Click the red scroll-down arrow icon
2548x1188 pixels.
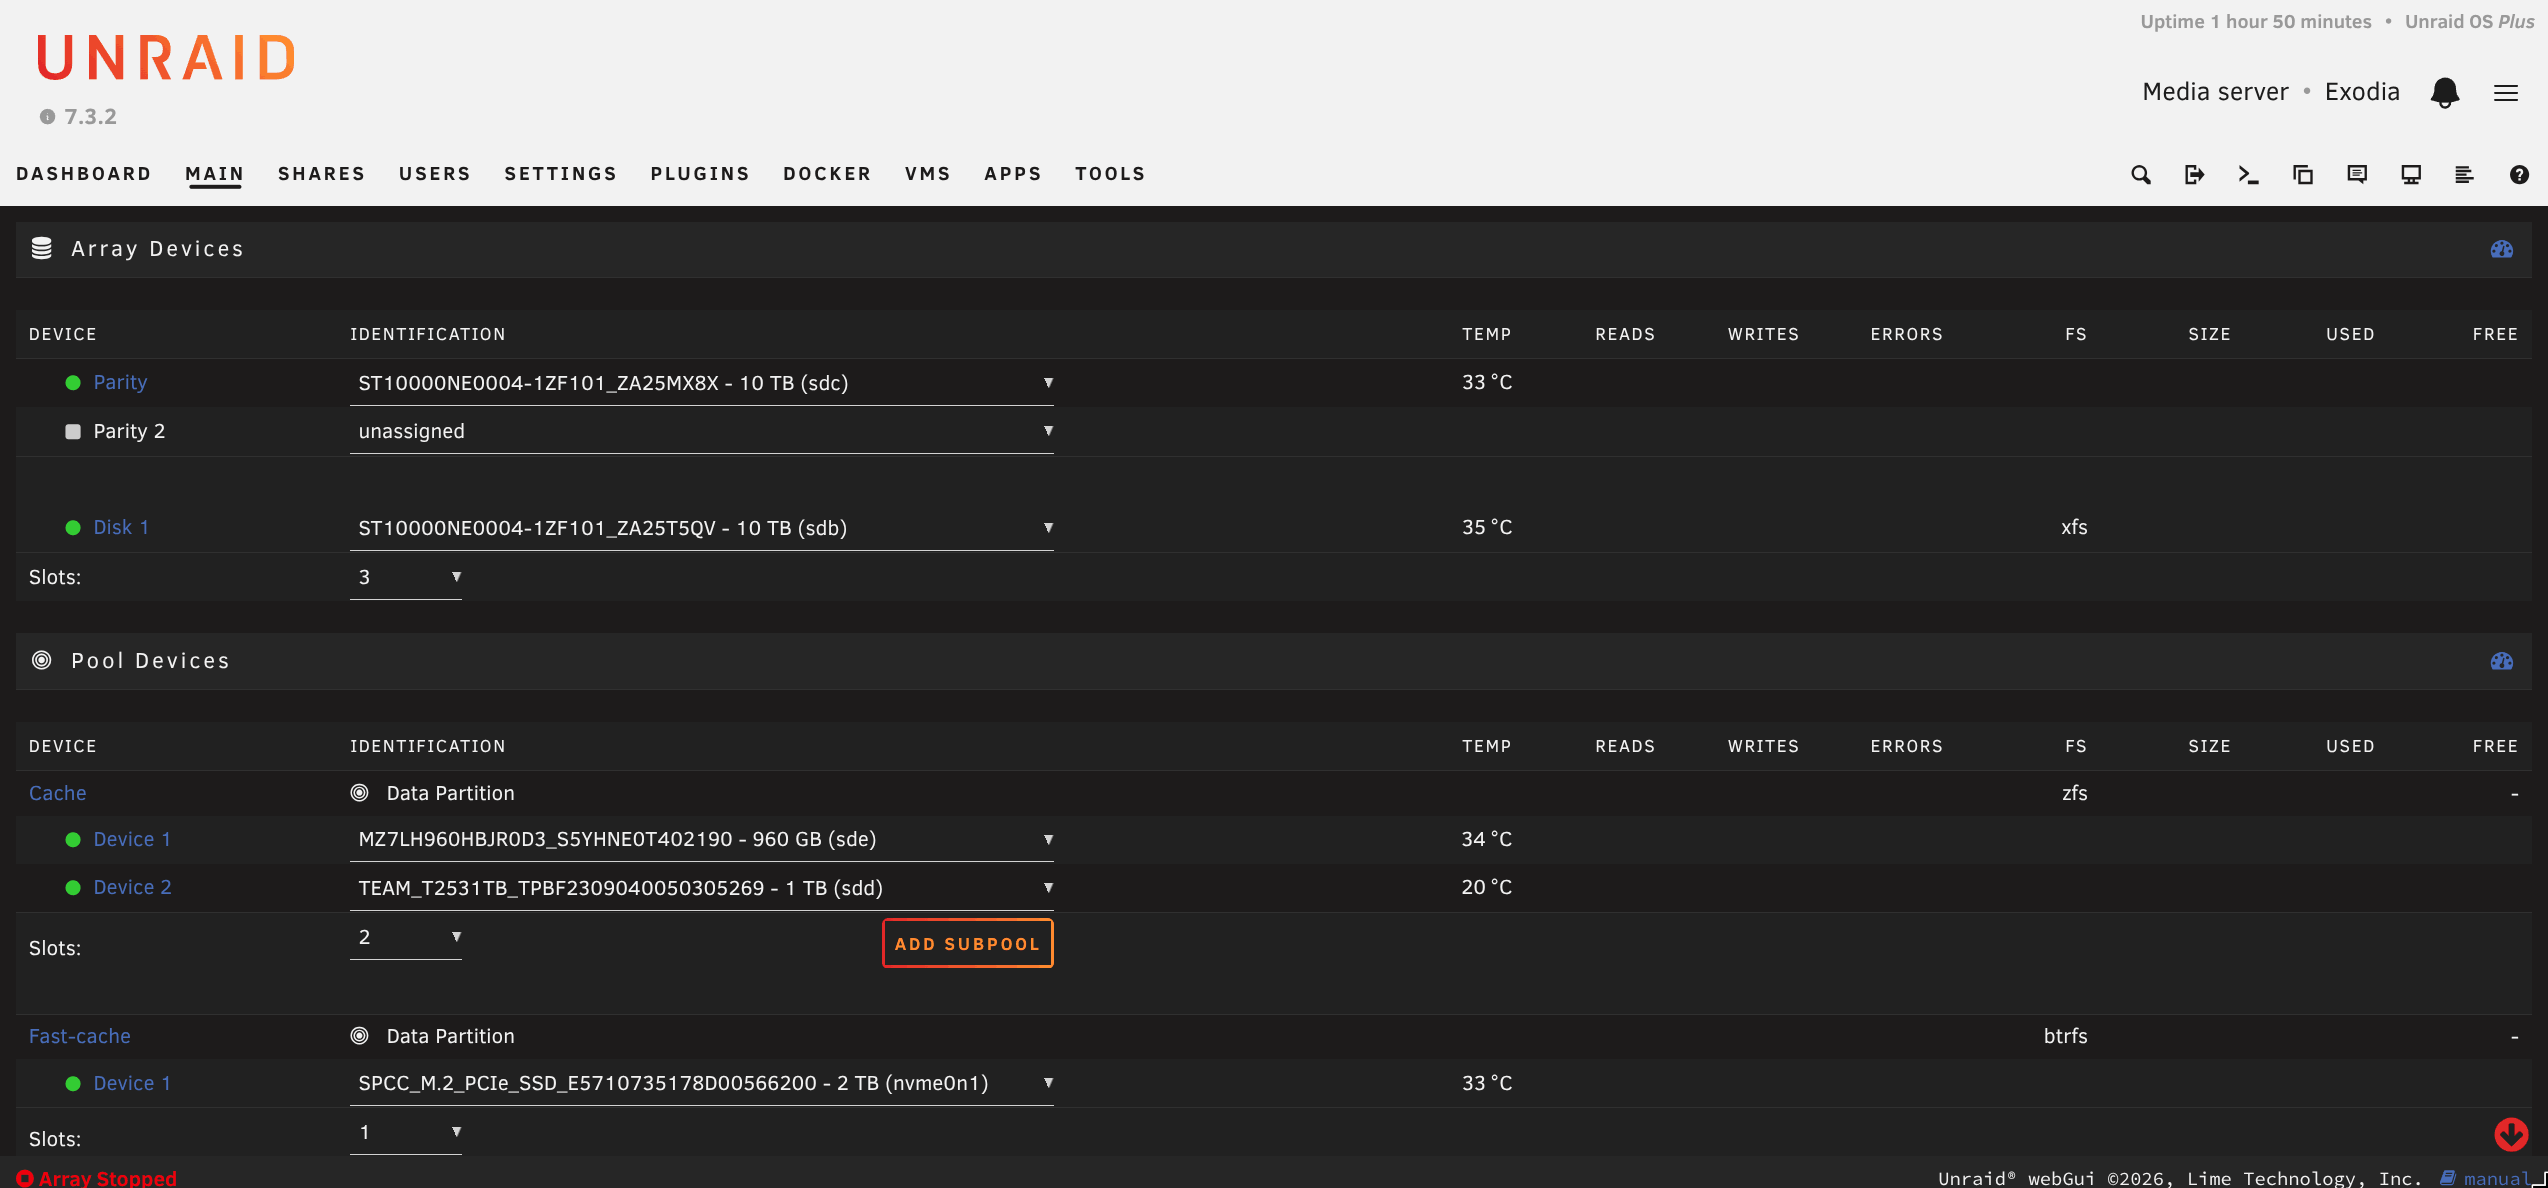[2511, 1134]
